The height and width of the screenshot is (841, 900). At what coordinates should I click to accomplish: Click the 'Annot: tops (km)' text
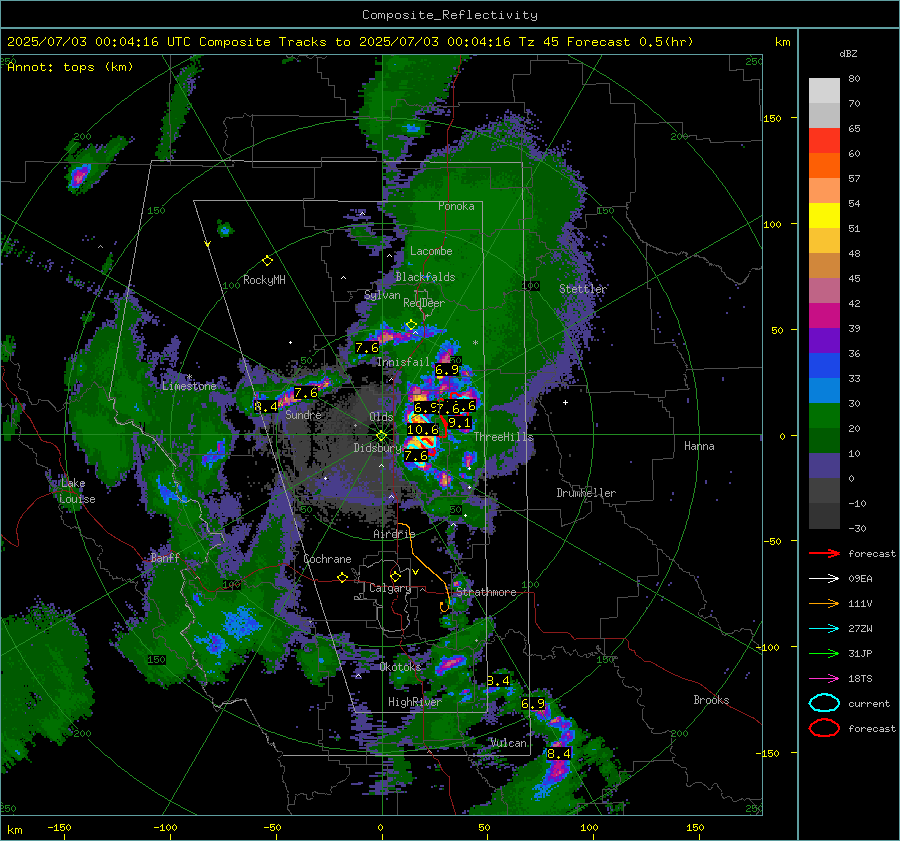pos(70,67)
